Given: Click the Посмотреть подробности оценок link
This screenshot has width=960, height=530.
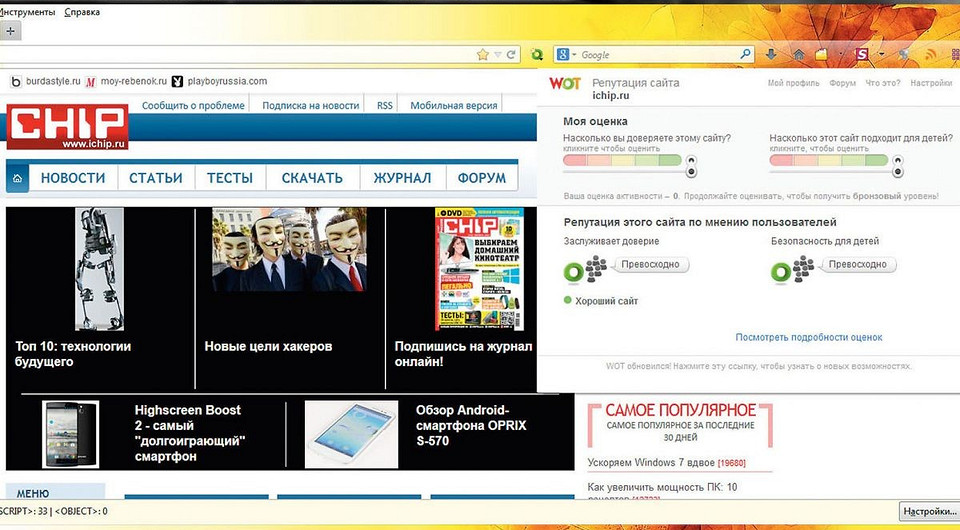Looking at the screenshot, I should (808, 337).
